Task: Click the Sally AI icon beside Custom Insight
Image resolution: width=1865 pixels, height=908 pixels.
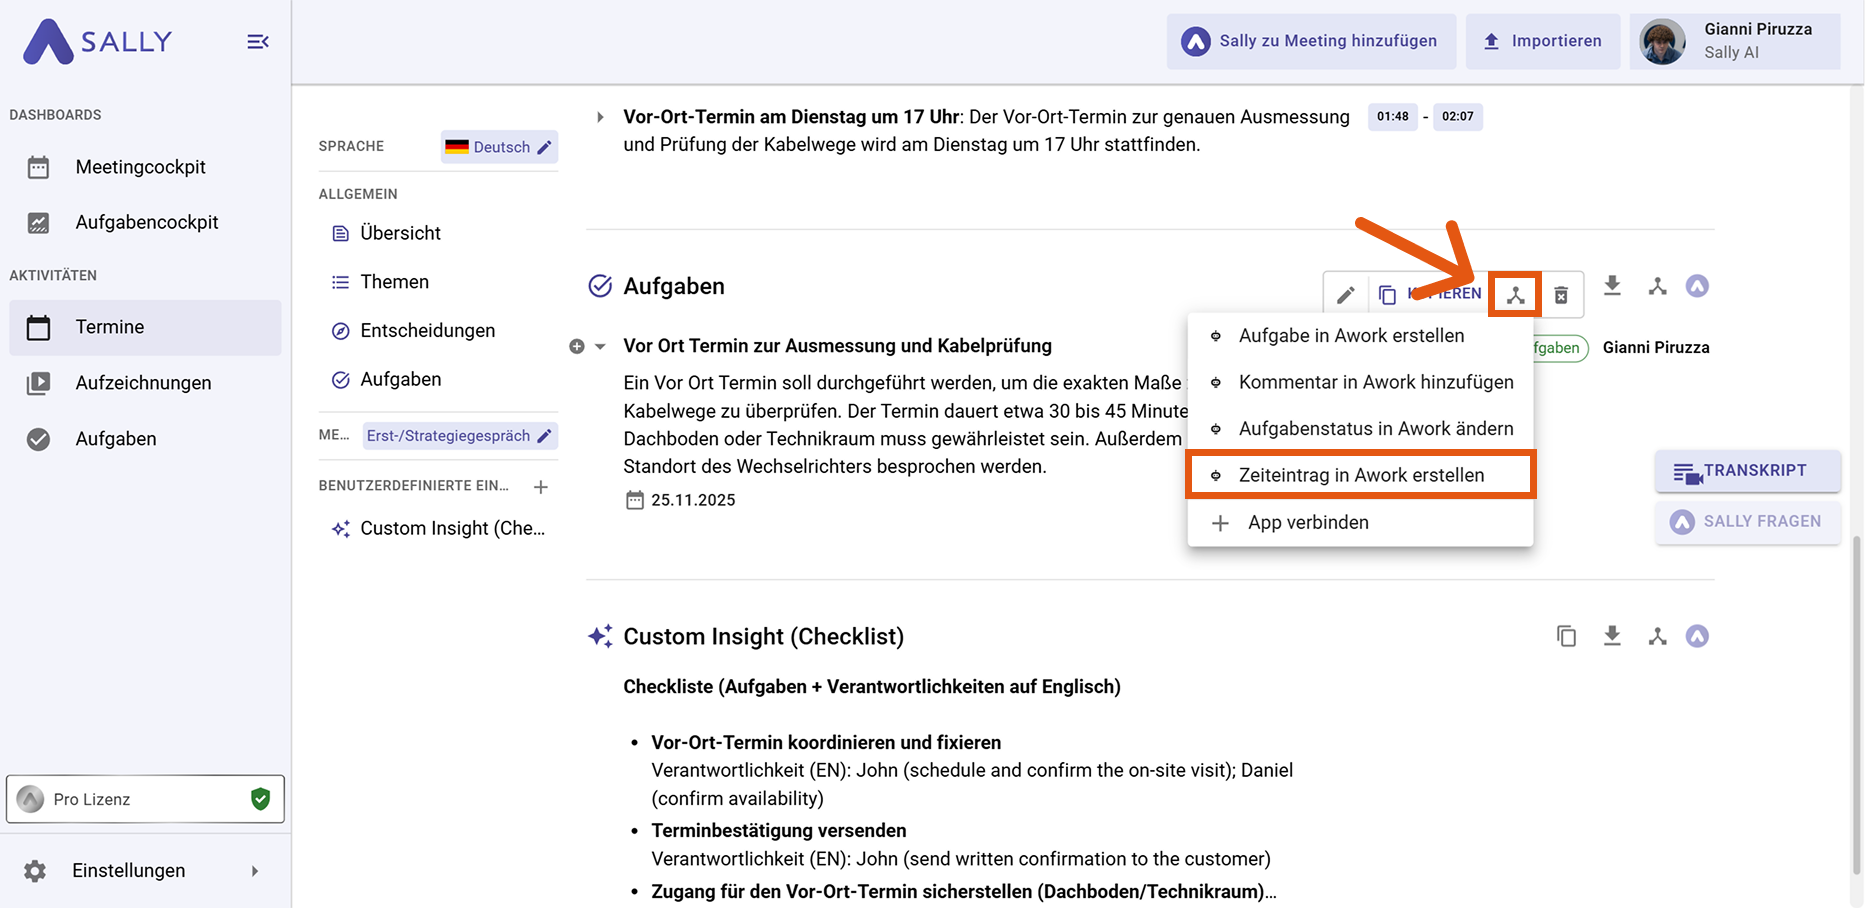Action: pos(1697,636)
